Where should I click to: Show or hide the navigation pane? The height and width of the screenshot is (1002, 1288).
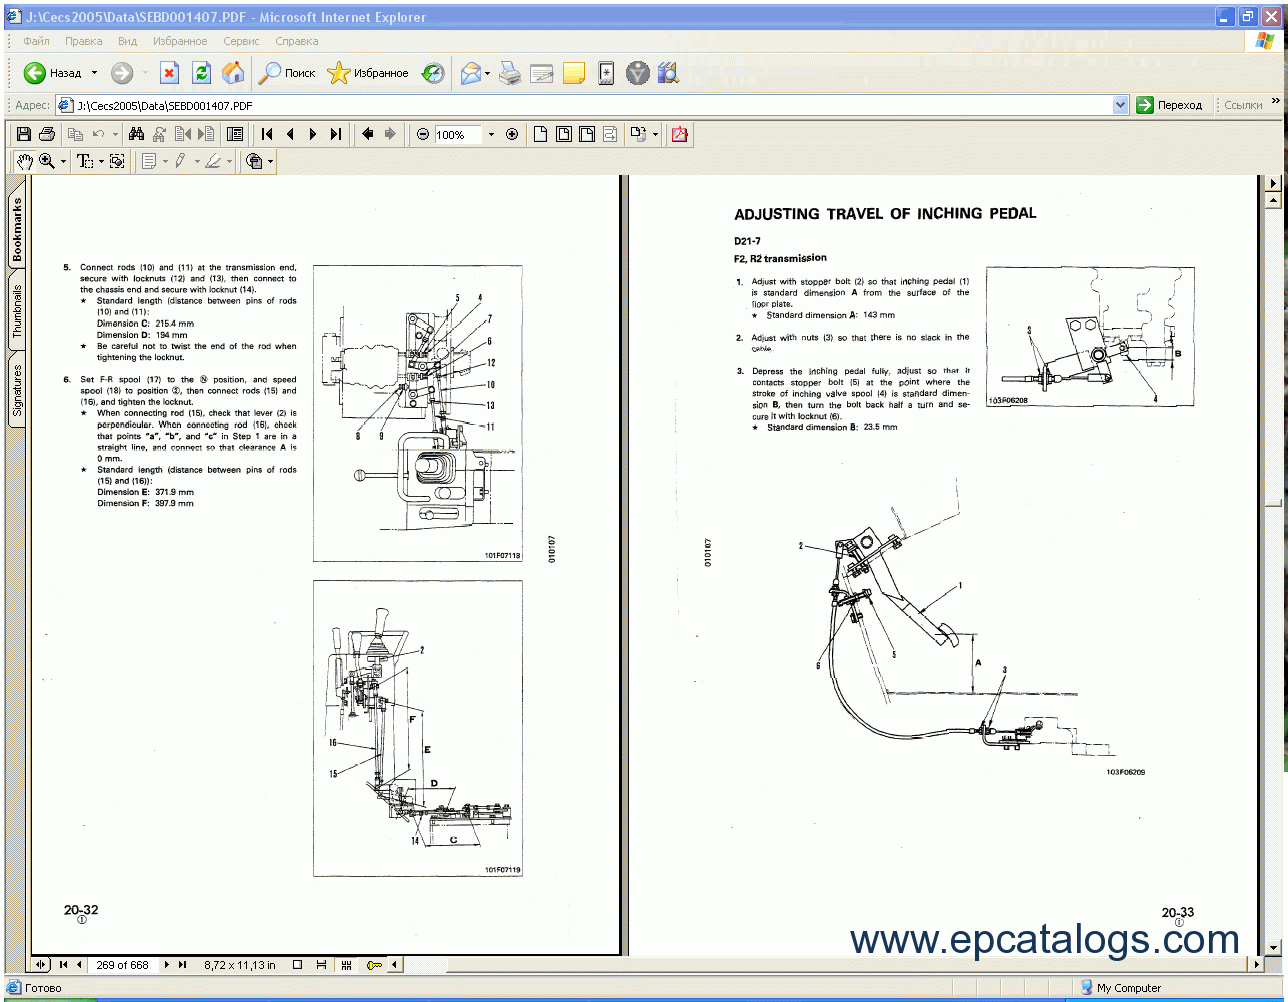(x=235, y=134)
